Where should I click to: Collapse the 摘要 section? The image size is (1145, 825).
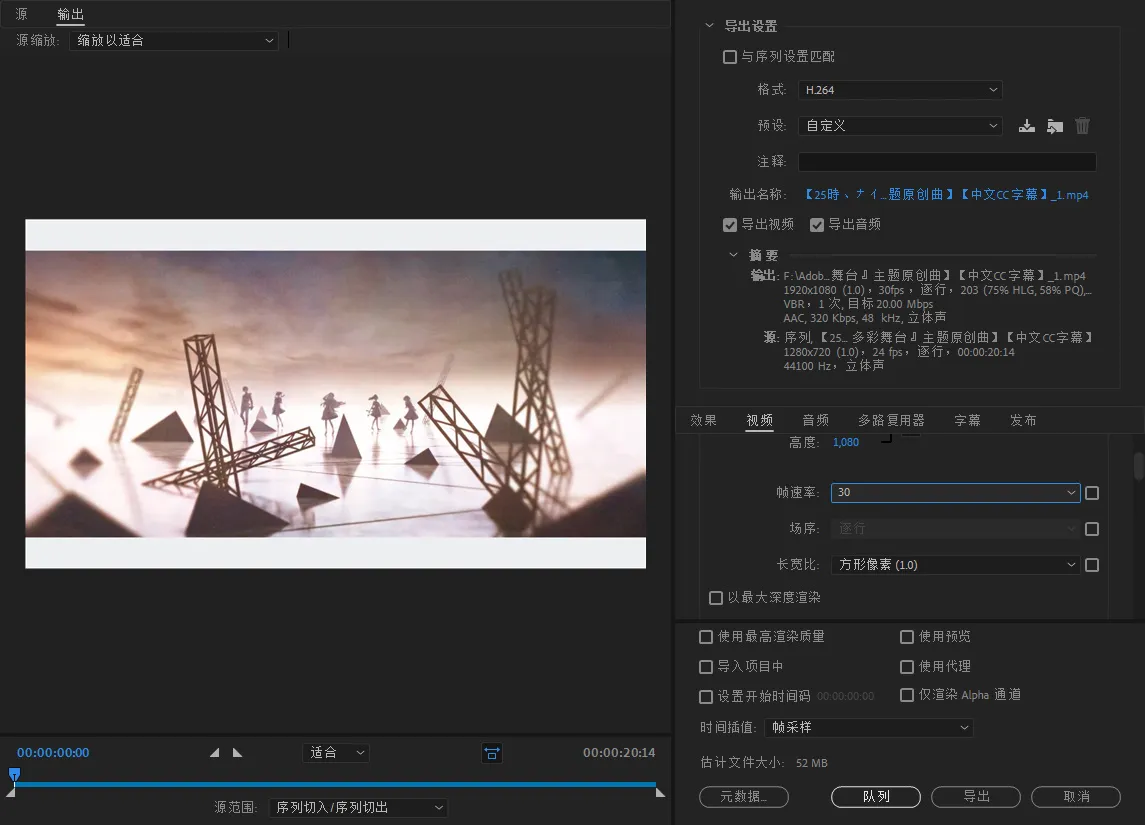[x=733, y=255]
